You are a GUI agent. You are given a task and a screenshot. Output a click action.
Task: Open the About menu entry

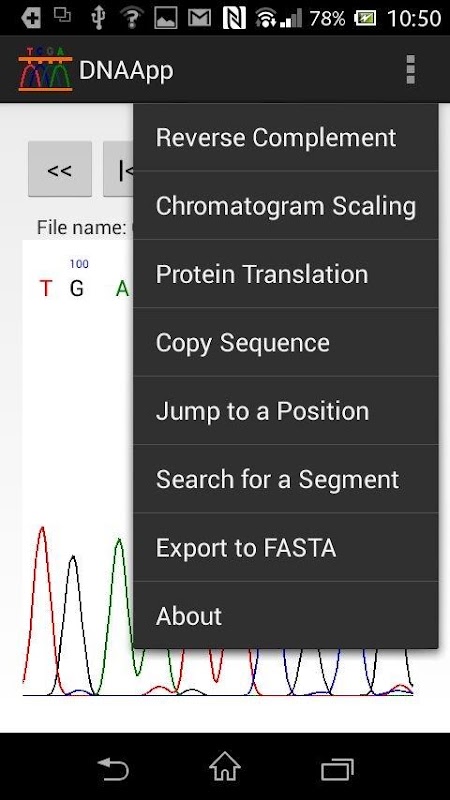click(286, 615)
